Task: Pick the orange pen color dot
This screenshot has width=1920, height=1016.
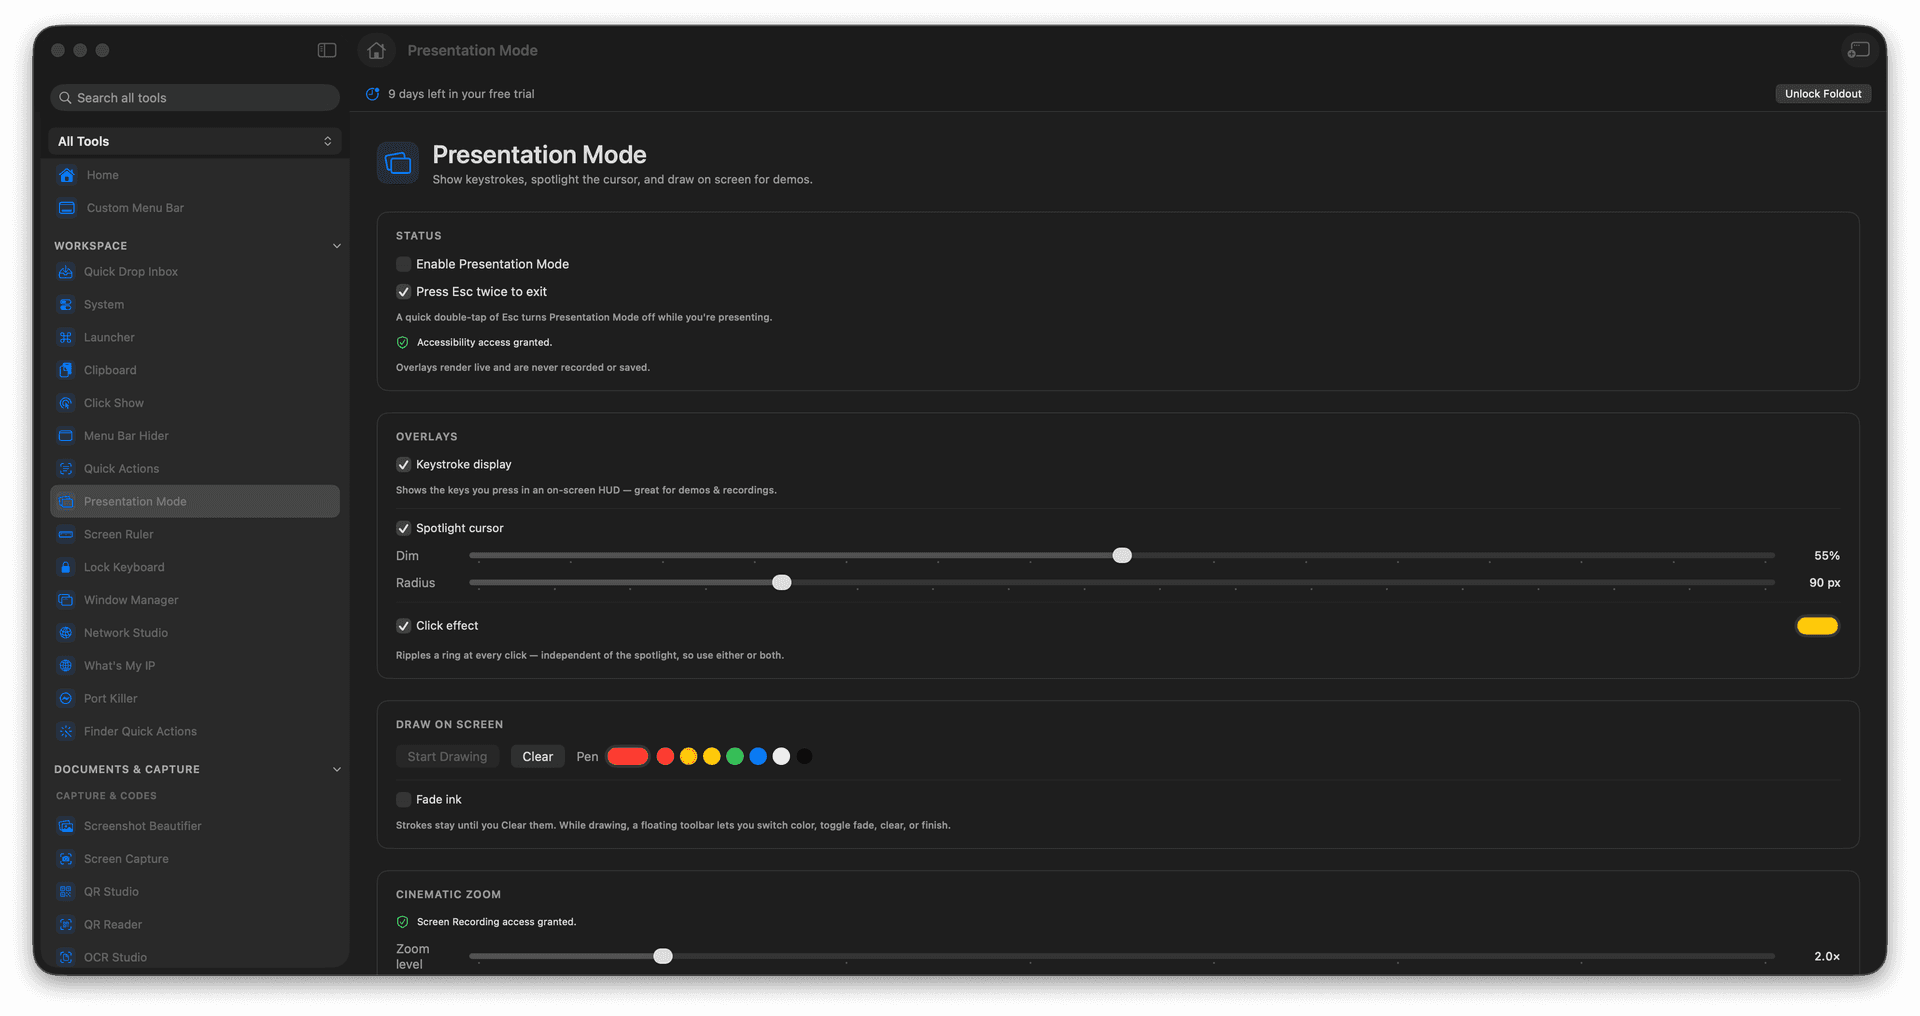Action: coord(689,757)
